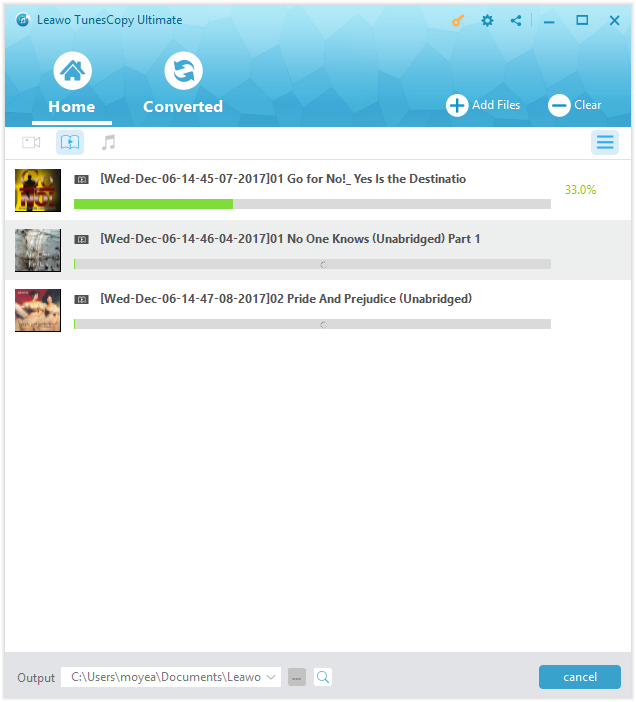Viewport: 636px width, 702px height.
Task: Open the Converted tab
Action: point(183,84)
